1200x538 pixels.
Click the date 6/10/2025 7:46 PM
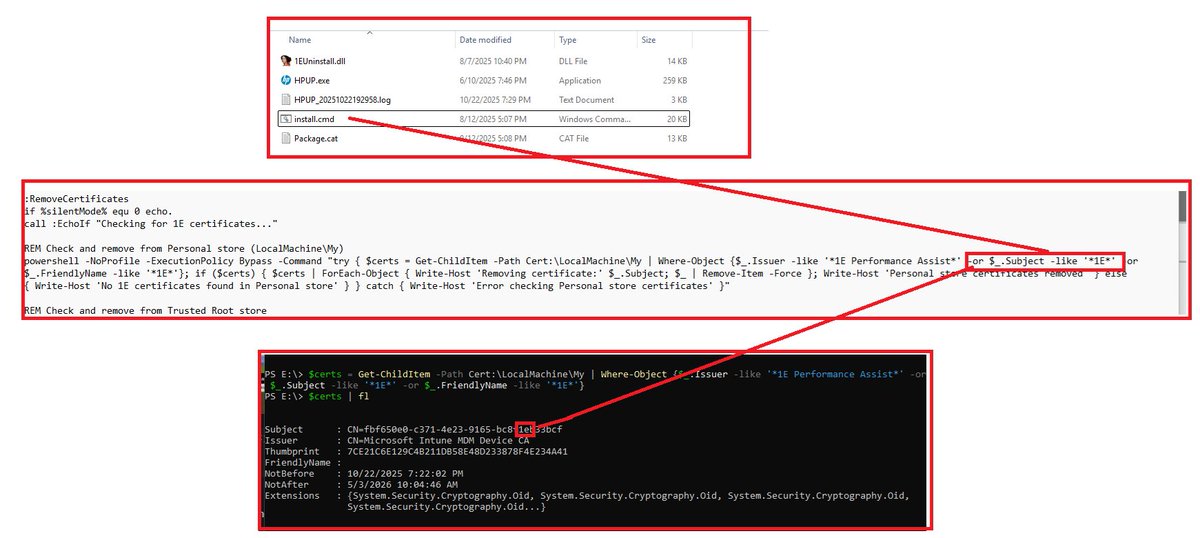coord(494,80)
